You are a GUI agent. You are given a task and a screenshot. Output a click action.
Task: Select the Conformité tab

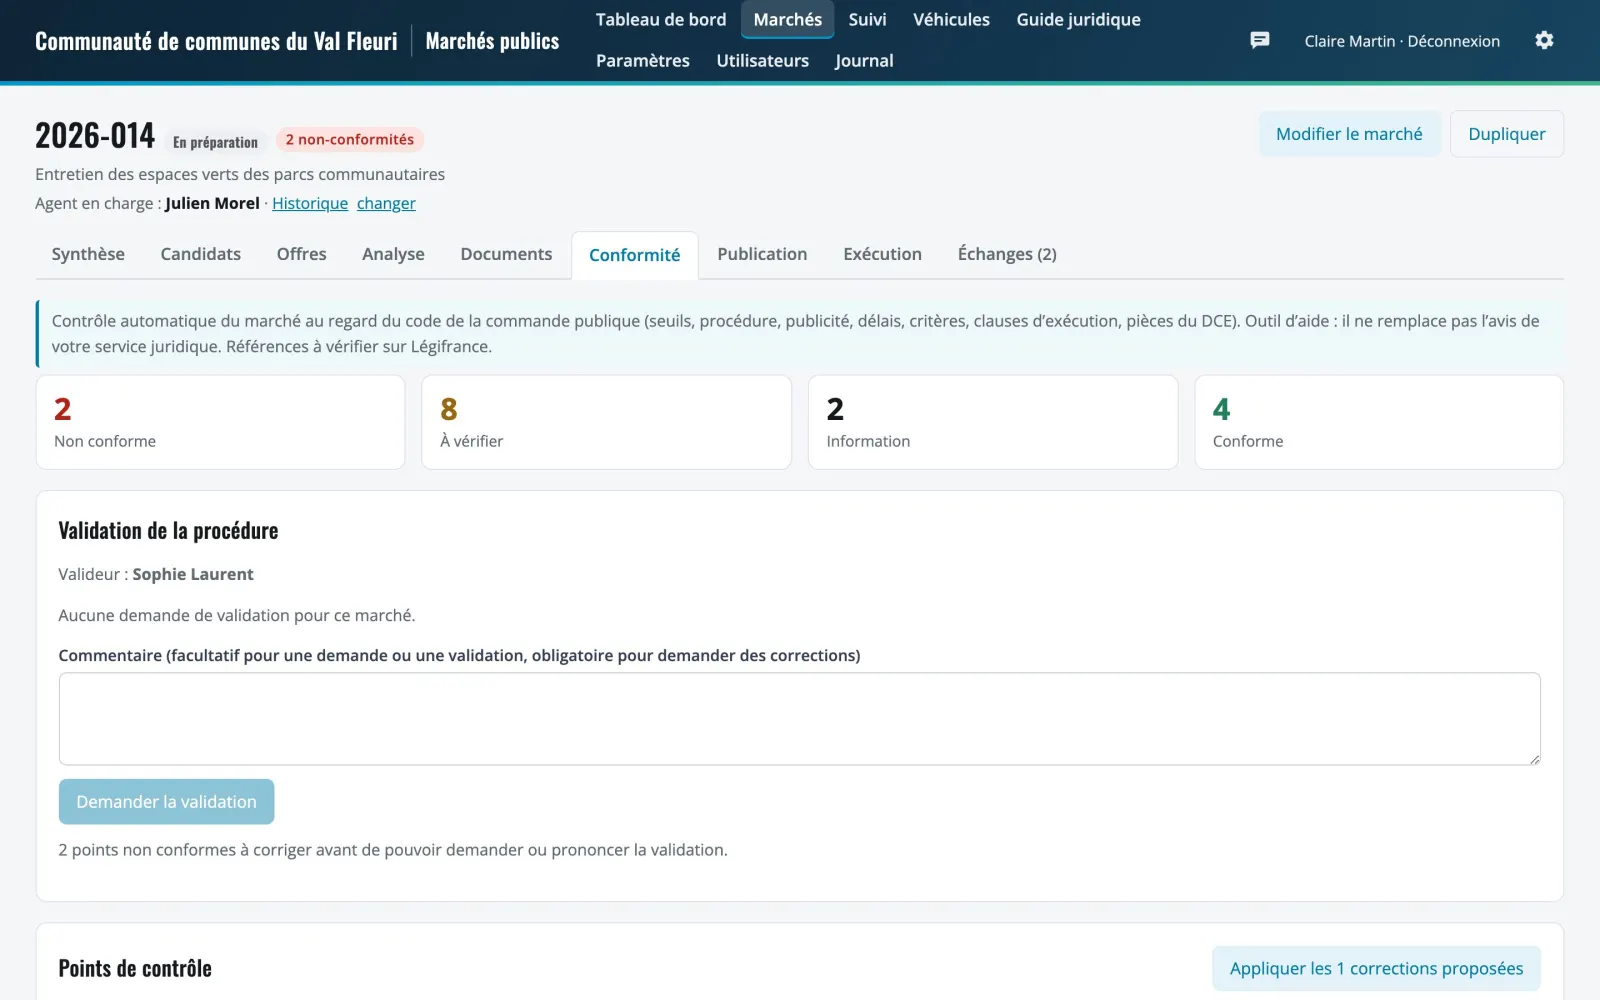[635, 255]
